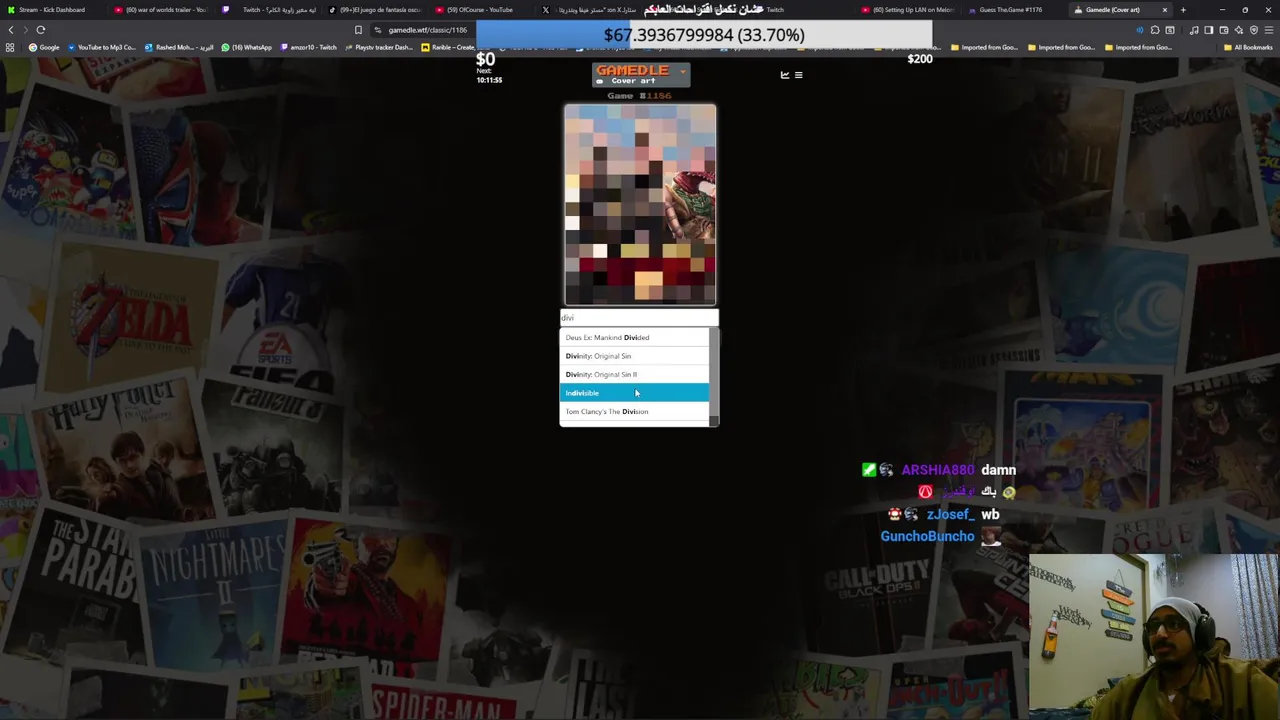Image resolution: width=1280 pixels, height=720 pixels.
Task: Select 'Divinity: Original Sin II' suggestion
Action: [634, 375]
